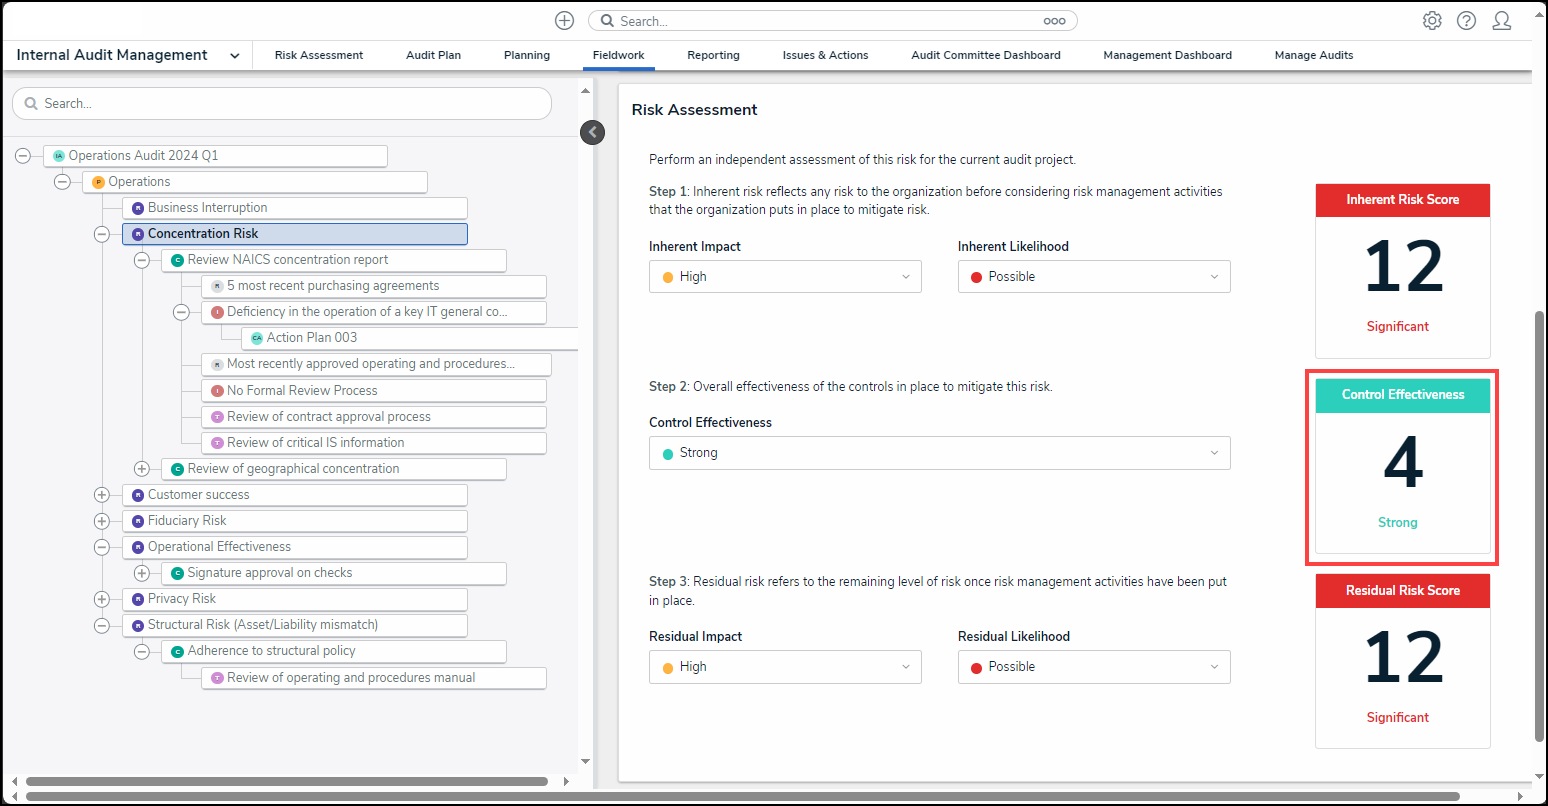
Task: Expand the Privacy Risk tree node
Action: click(101, 599)
